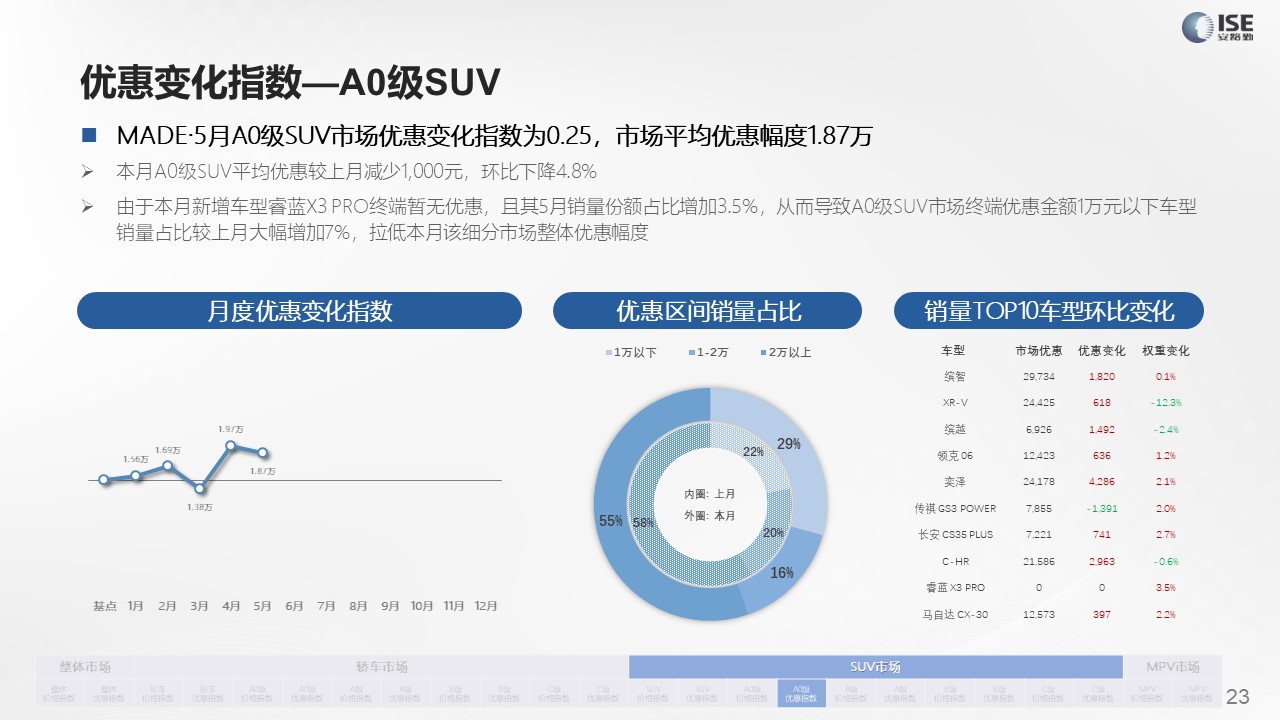Select the 2万以上 legend swatch
Screen dimensions: 1280x720
(762, 353)
